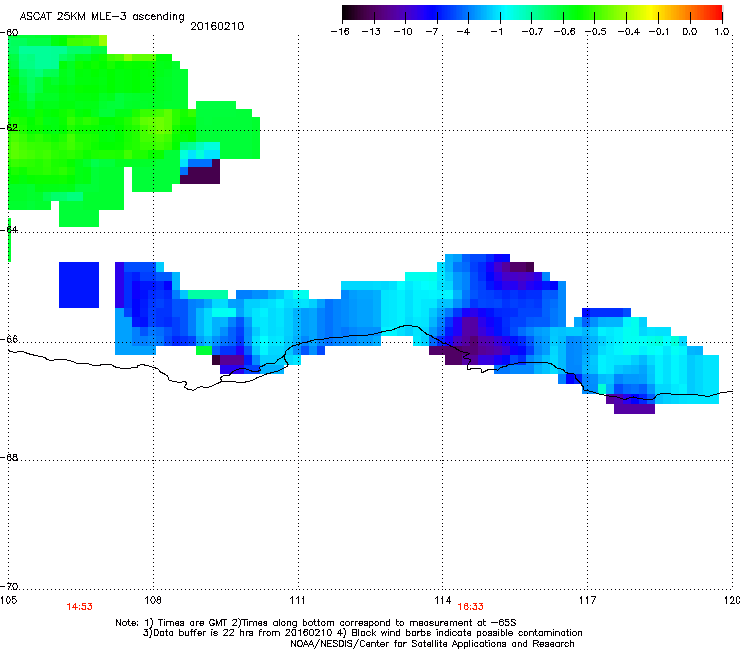Click the 117 longitude label
This screenshot has height=650, width=740.
coord(587,600)
